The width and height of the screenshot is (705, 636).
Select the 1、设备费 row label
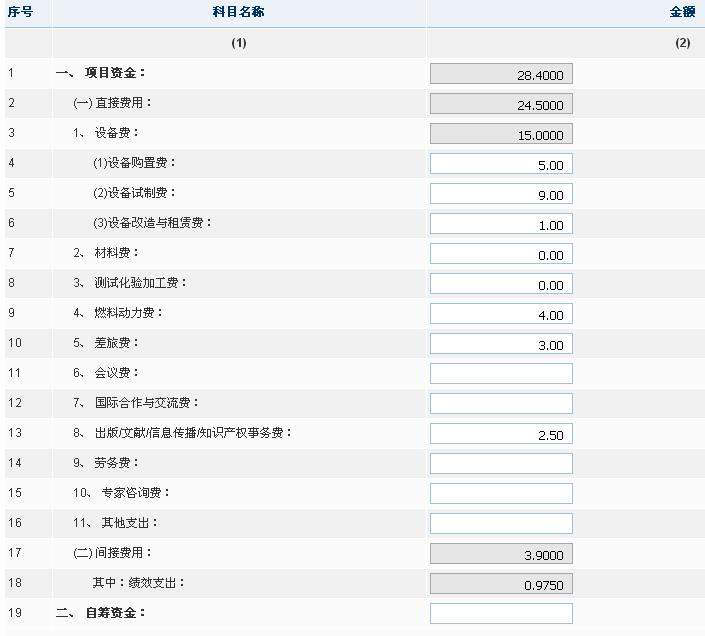(106, 133)
